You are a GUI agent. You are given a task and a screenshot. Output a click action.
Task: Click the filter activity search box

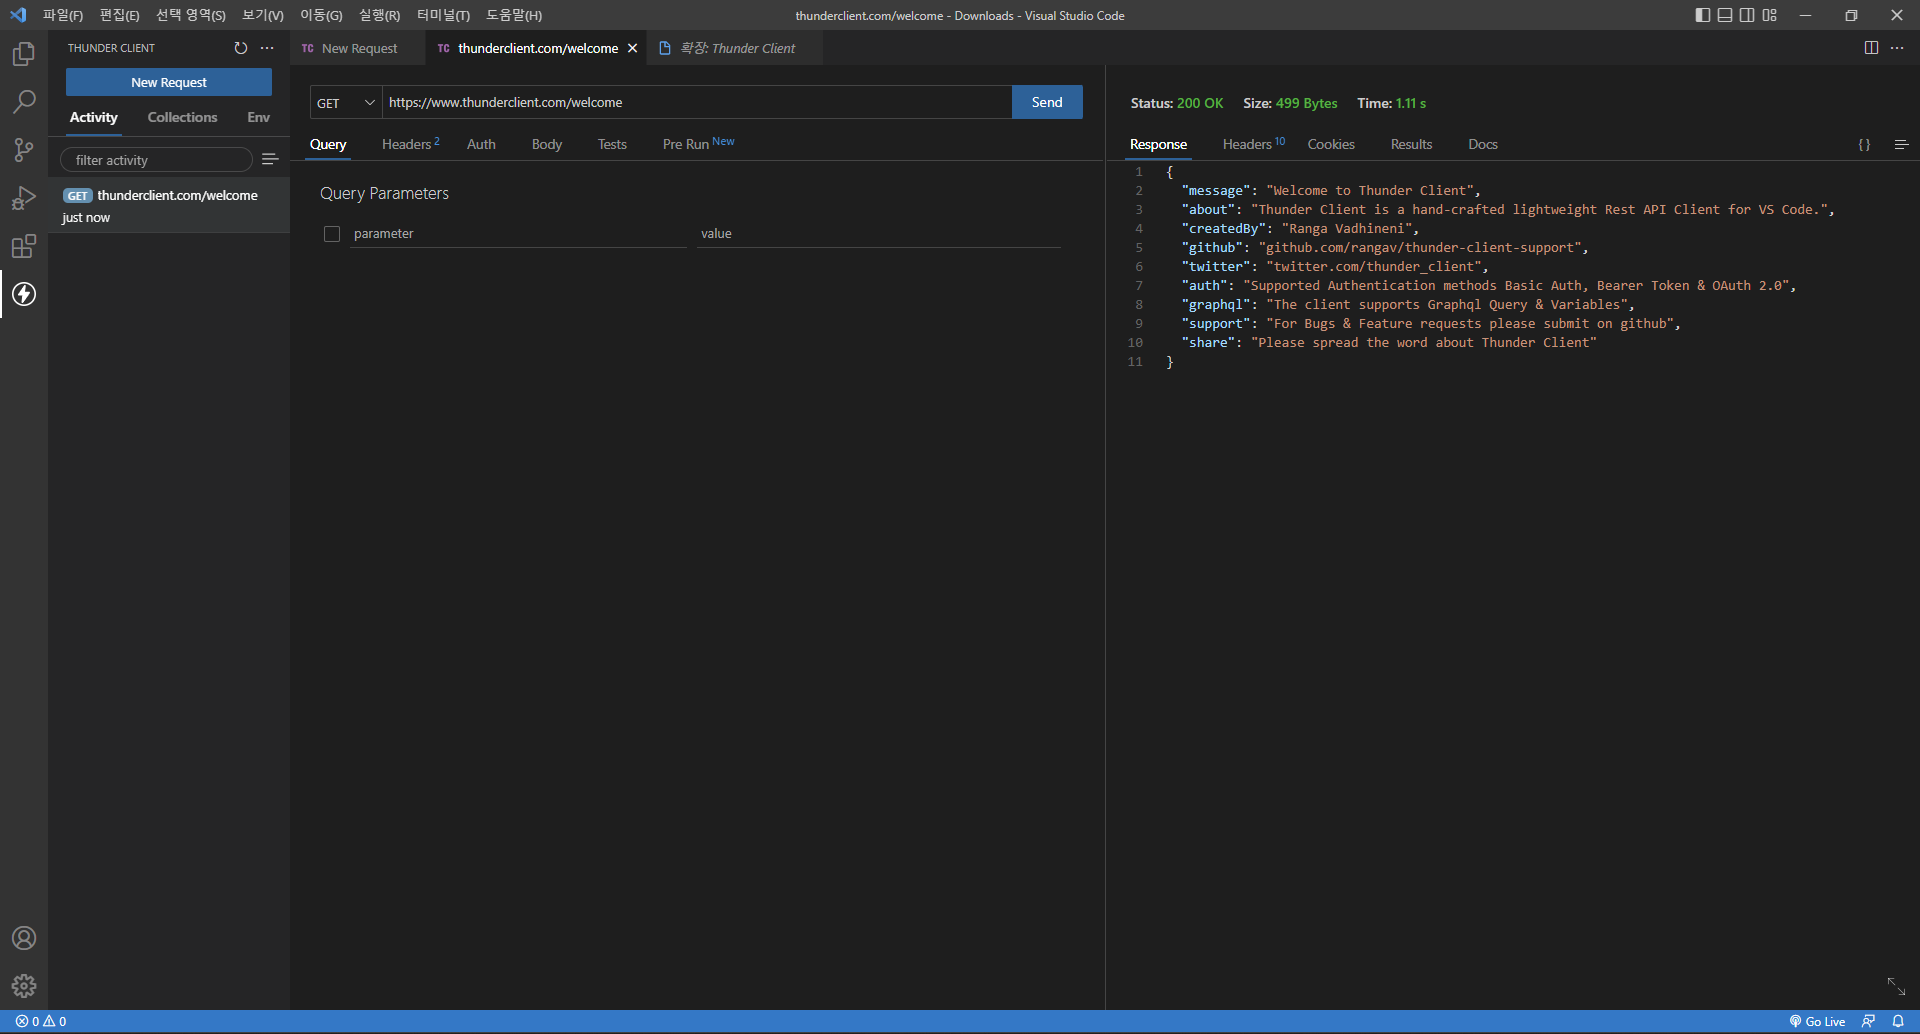click(156, 160)
